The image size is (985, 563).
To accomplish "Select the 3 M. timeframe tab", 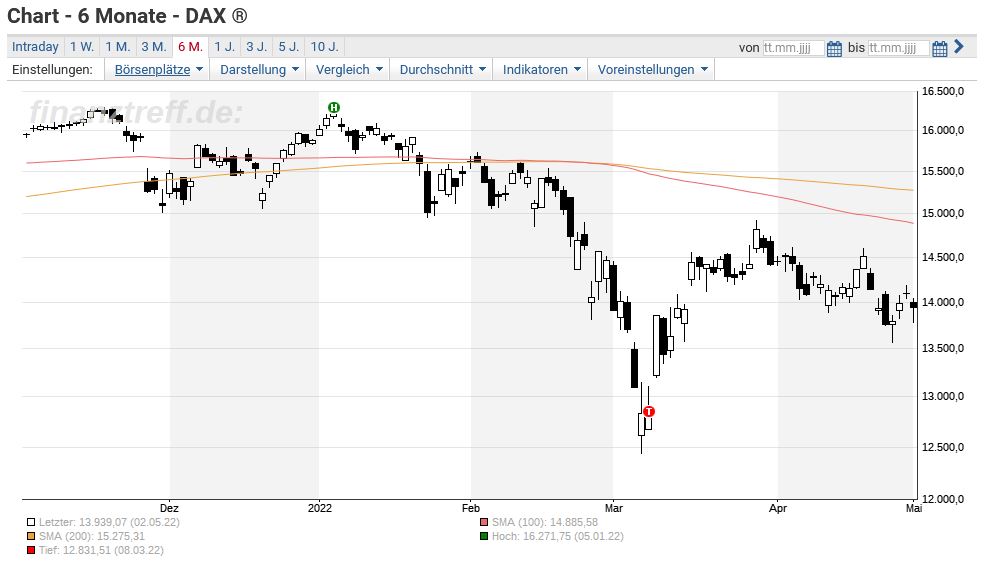I will [x=154, y=46].
